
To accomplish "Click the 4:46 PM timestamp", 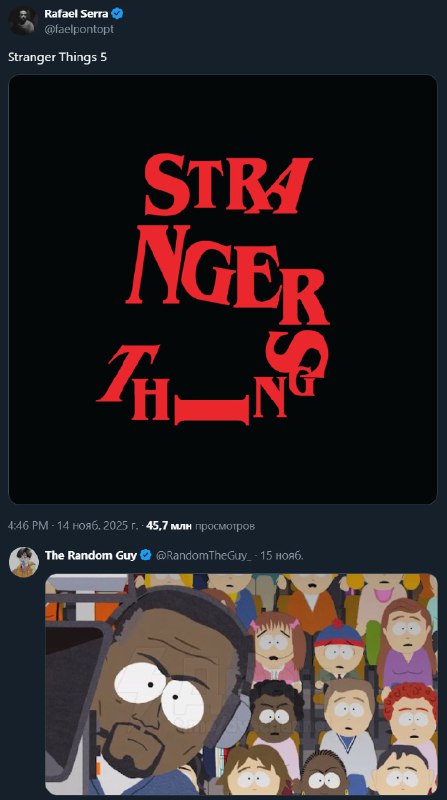I will (28, 526).
